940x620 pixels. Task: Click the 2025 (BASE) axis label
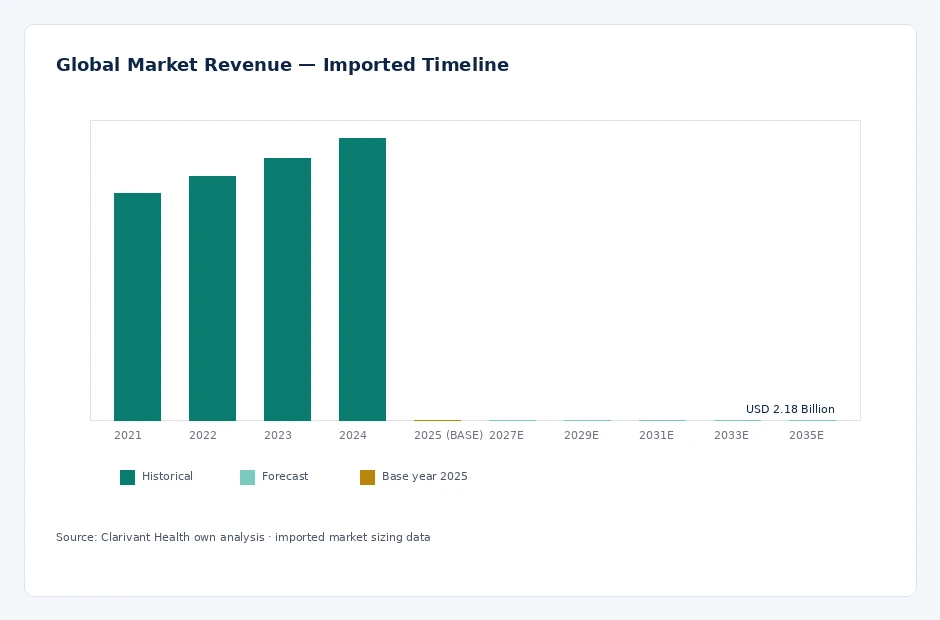[x=448, y=435]
